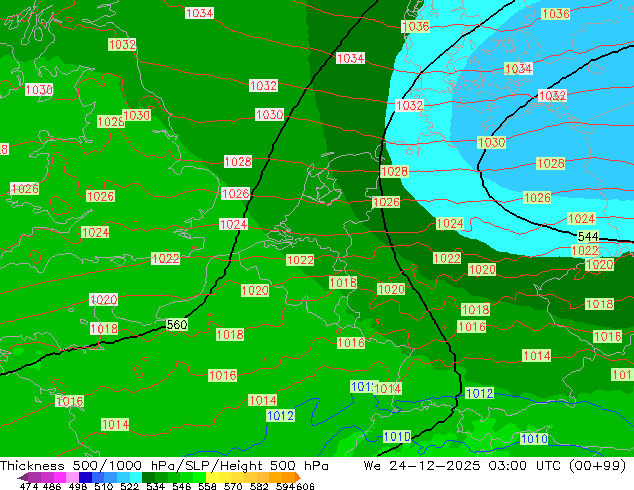Click the 522 value under the legend
The width and height of the screenshot is (634, 490).
(128, 486)
